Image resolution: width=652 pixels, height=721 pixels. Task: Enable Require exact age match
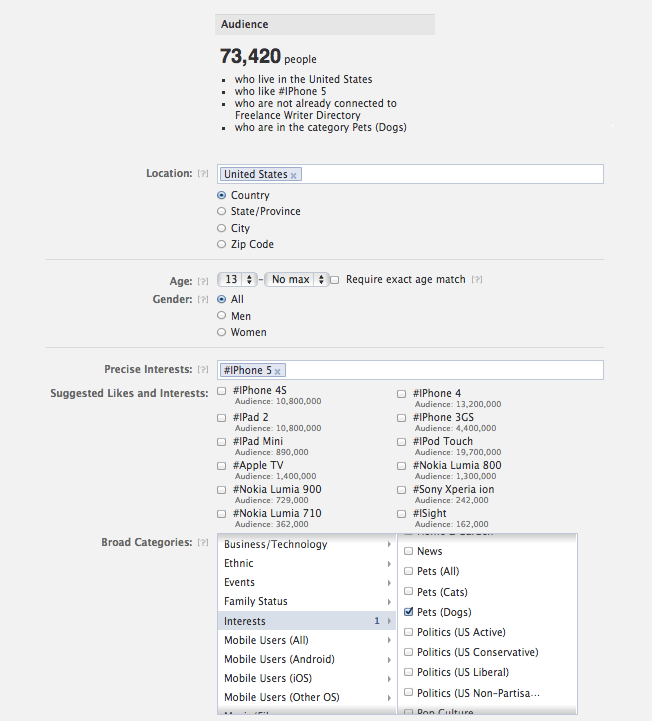coord(335,280)
